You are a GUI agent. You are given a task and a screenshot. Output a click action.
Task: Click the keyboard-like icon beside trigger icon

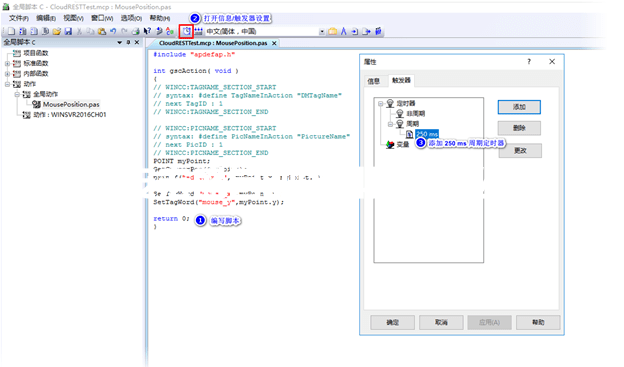click(198, 31)
